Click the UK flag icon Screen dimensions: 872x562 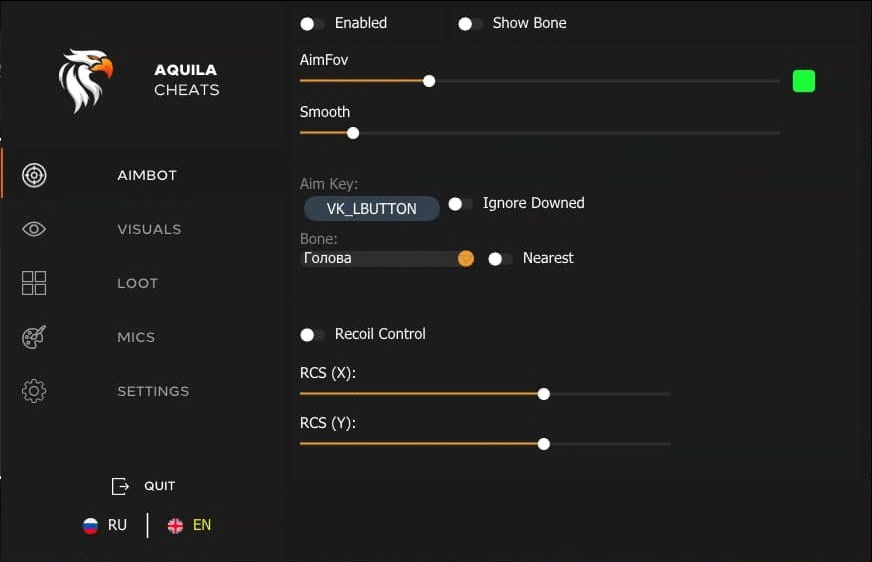(175, 525)
